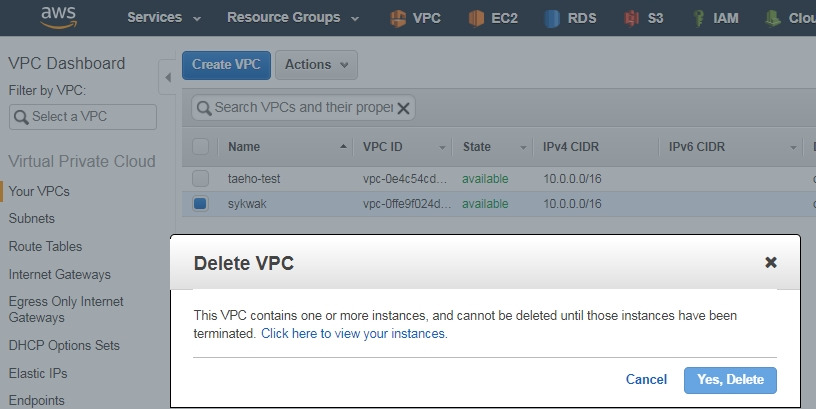Viewport: 816px width, 409px height.
Task: Open Route Tables in the sidebar
Action: 45,246
